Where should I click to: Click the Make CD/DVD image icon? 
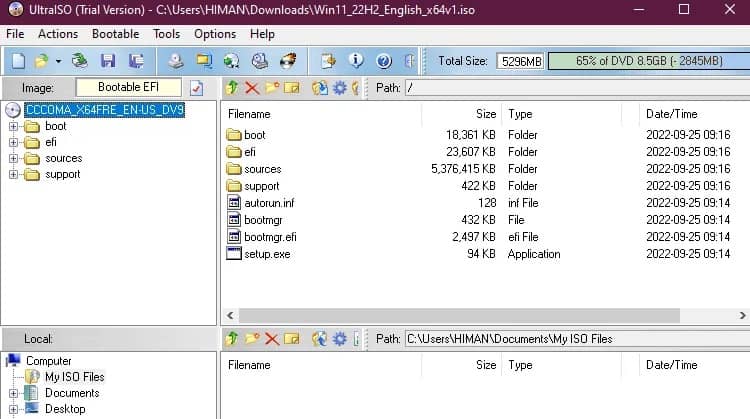pyautogui.click(x=176, y=61)
